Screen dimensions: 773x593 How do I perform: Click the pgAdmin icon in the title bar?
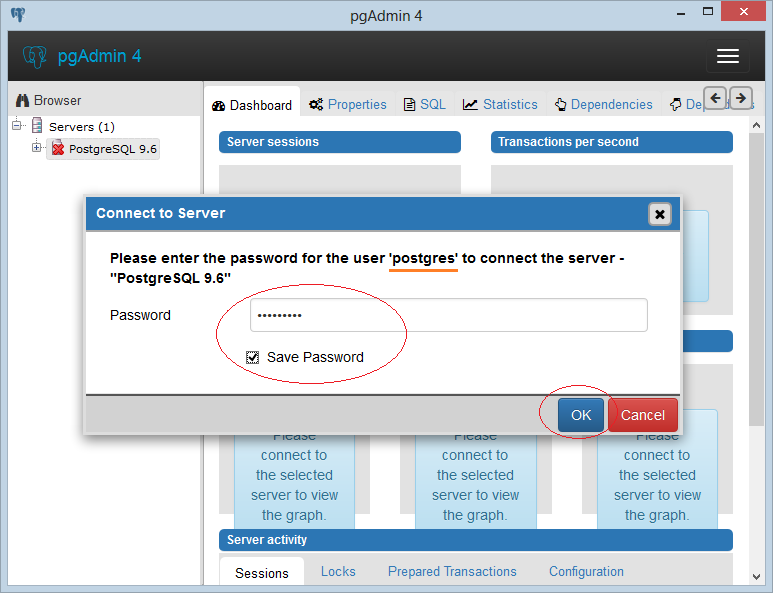(x=18, y=15)
